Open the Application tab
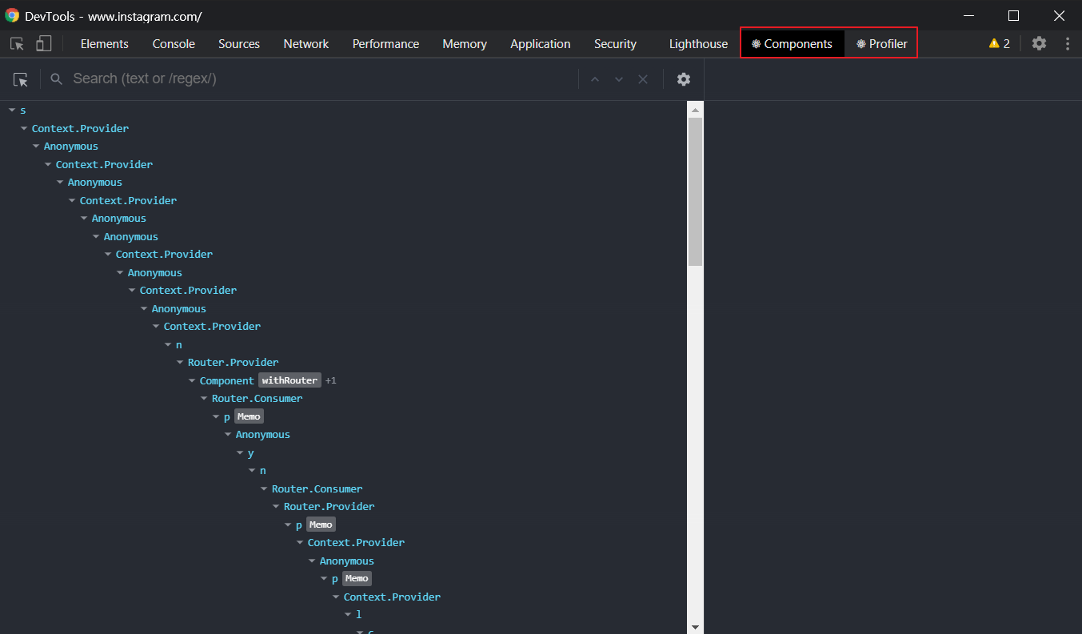The width and height of the screenshot is (1082, 634). 540,43
